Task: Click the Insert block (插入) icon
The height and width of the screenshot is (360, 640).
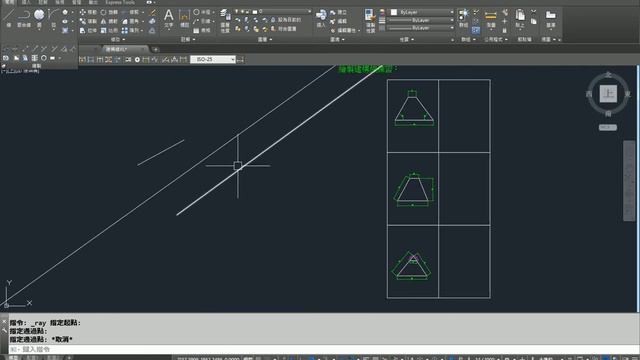Action: pos(321,18)
